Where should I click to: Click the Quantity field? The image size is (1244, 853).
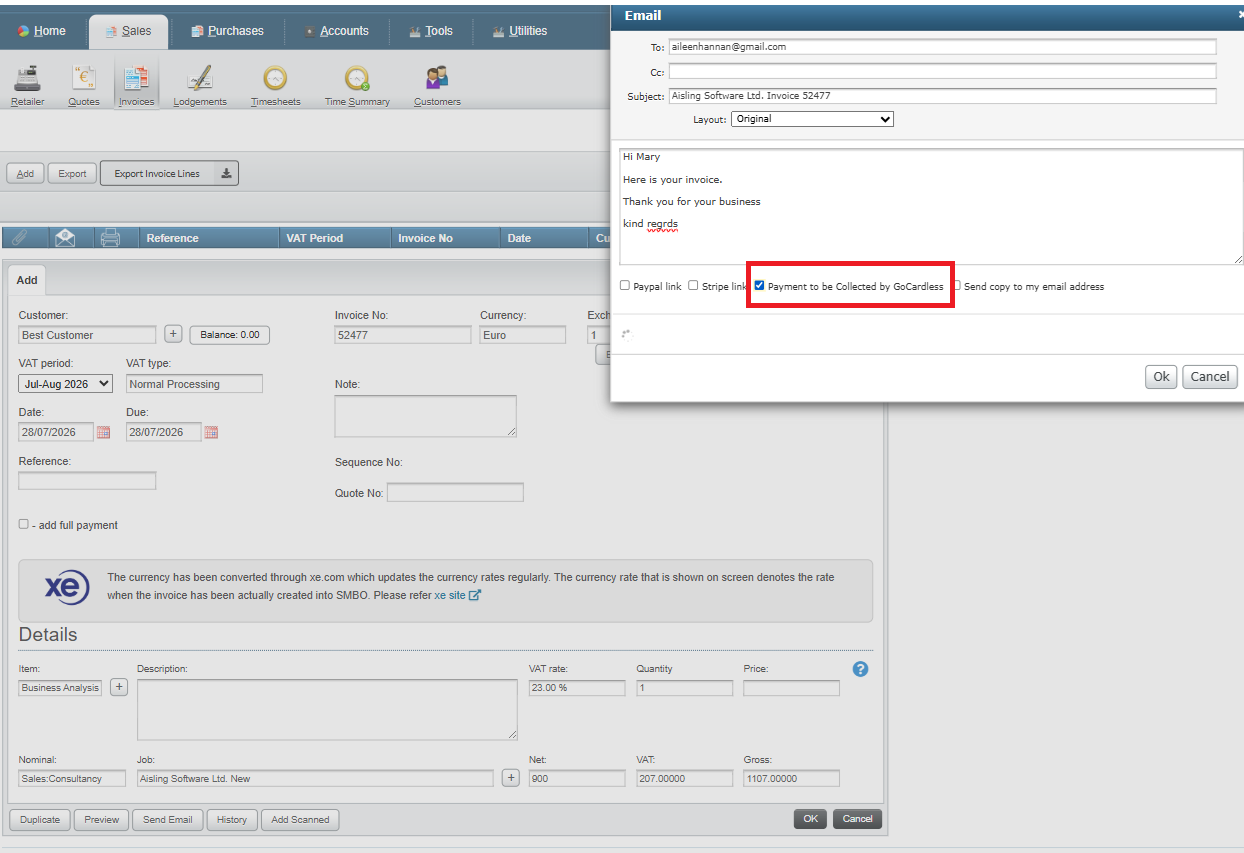[x=684, y=688]
